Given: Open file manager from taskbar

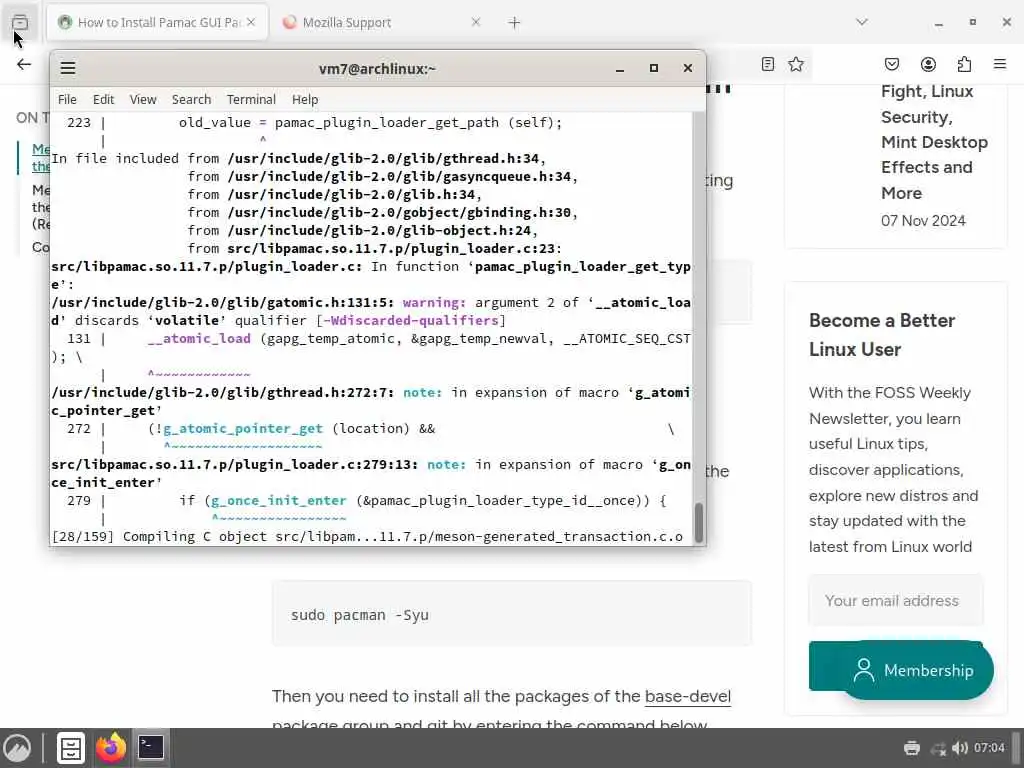Looking at the screenshot, I should tap(71, 748).
